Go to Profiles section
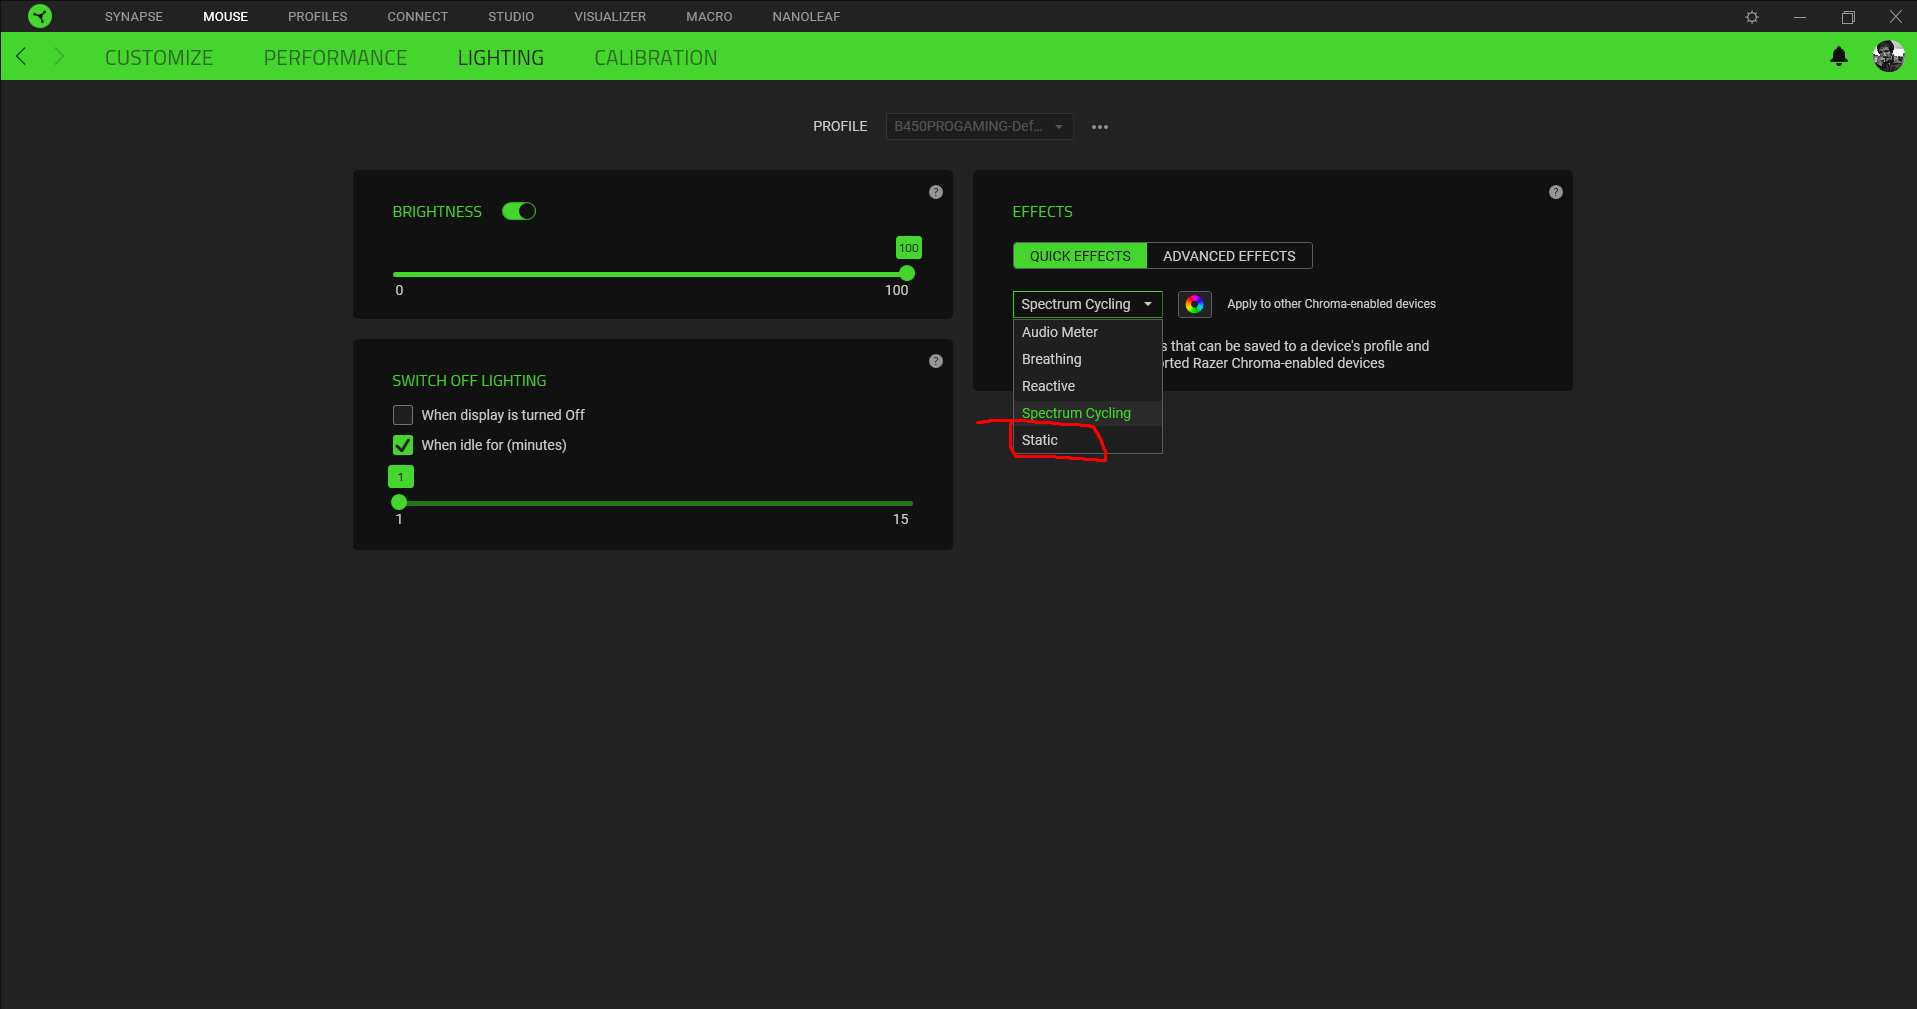Viewport: 1917px width, 1009px height. click(318, 17)
